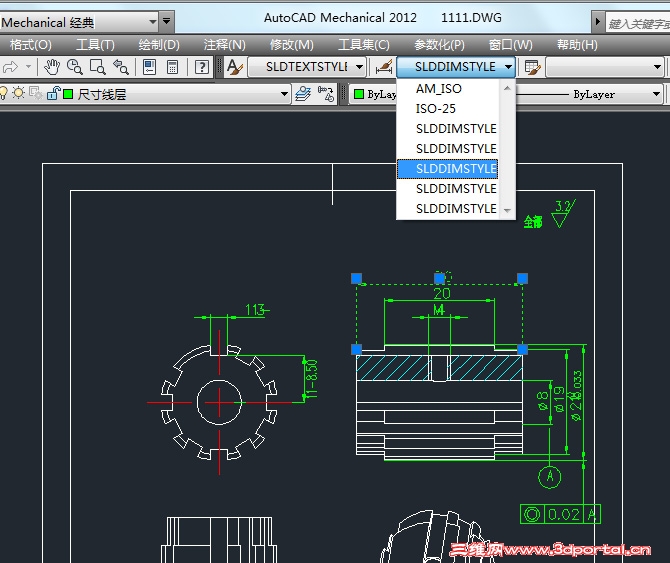Click the Make Object's Layer Current icon
The width and height of the screenshot is (670, 563).
point(326,94)
